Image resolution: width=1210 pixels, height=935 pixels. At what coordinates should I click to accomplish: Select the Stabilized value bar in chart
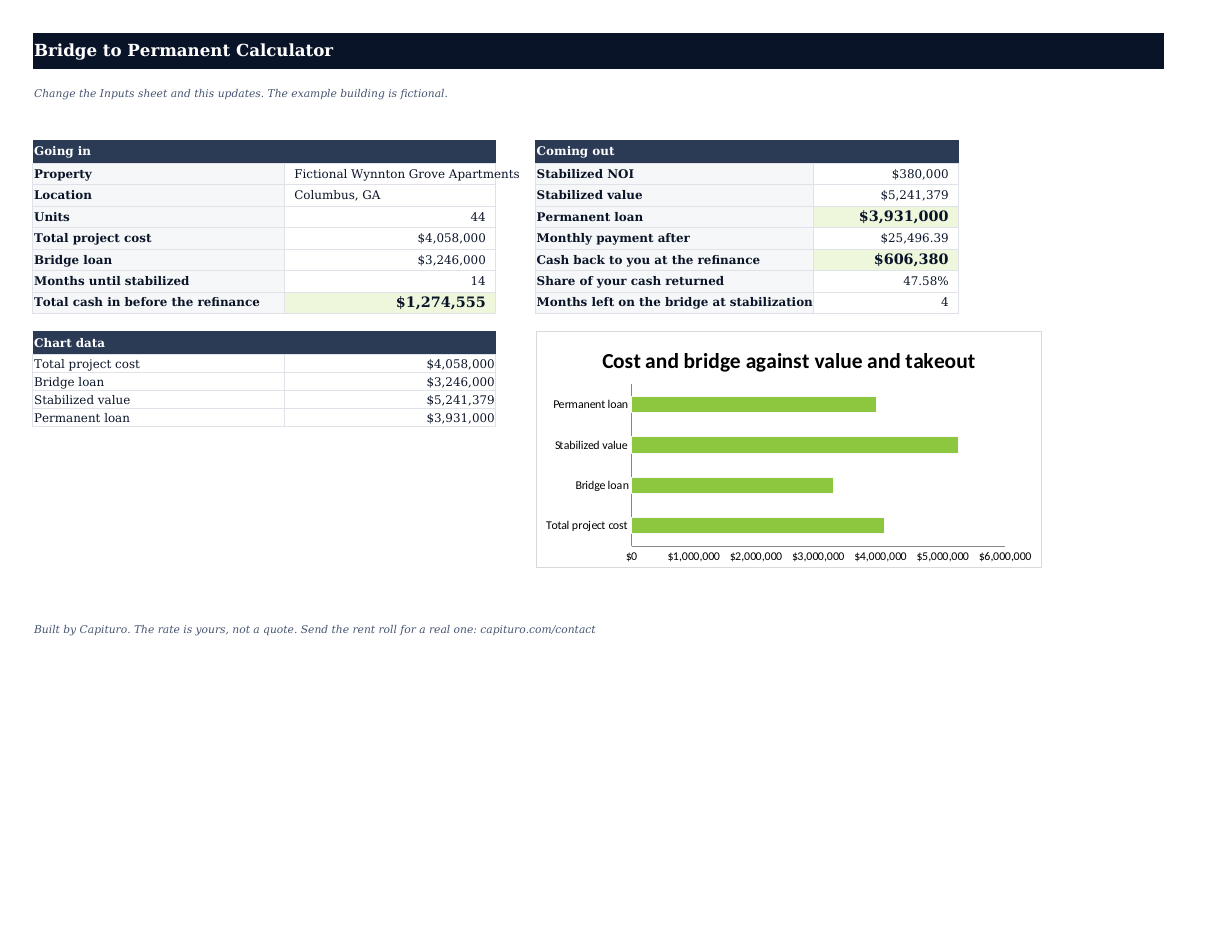[795, 445]
